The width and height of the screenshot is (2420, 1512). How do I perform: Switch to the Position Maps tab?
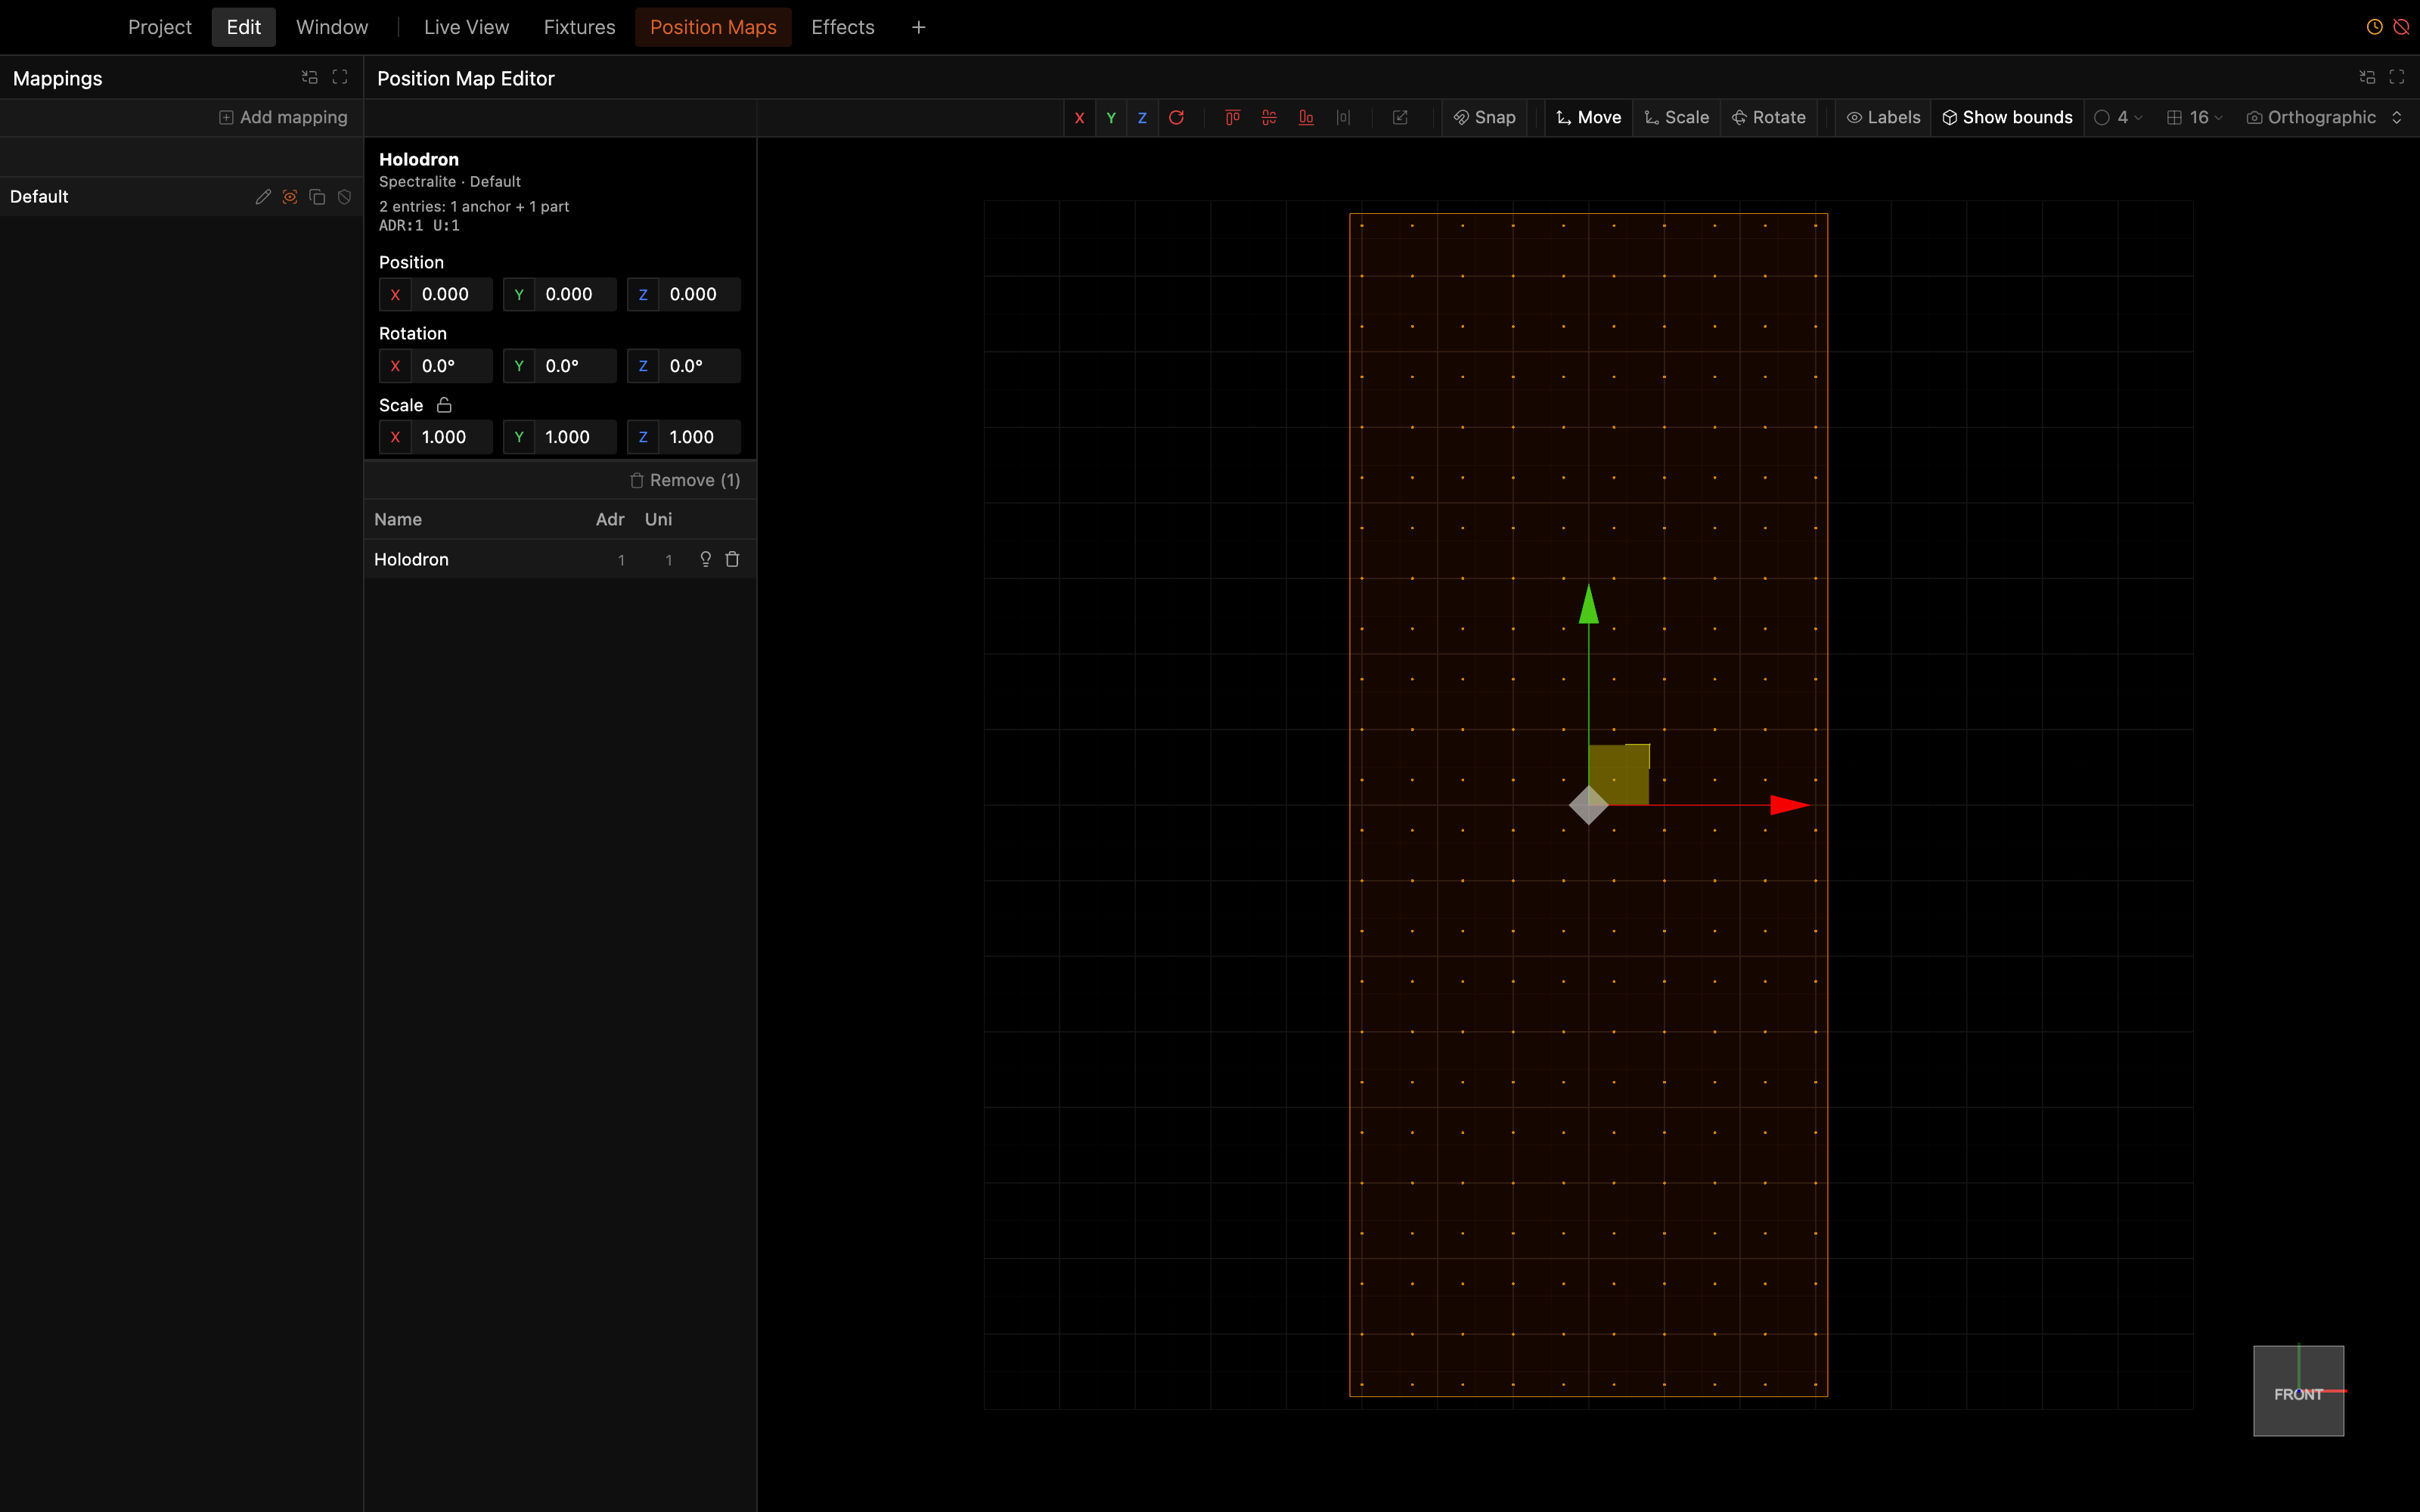coord(713,27)
